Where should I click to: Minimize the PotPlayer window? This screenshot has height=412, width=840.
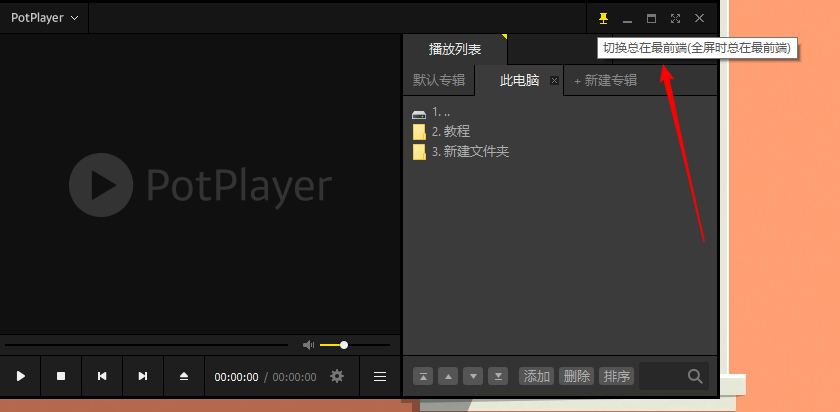(x=627, y=19)
